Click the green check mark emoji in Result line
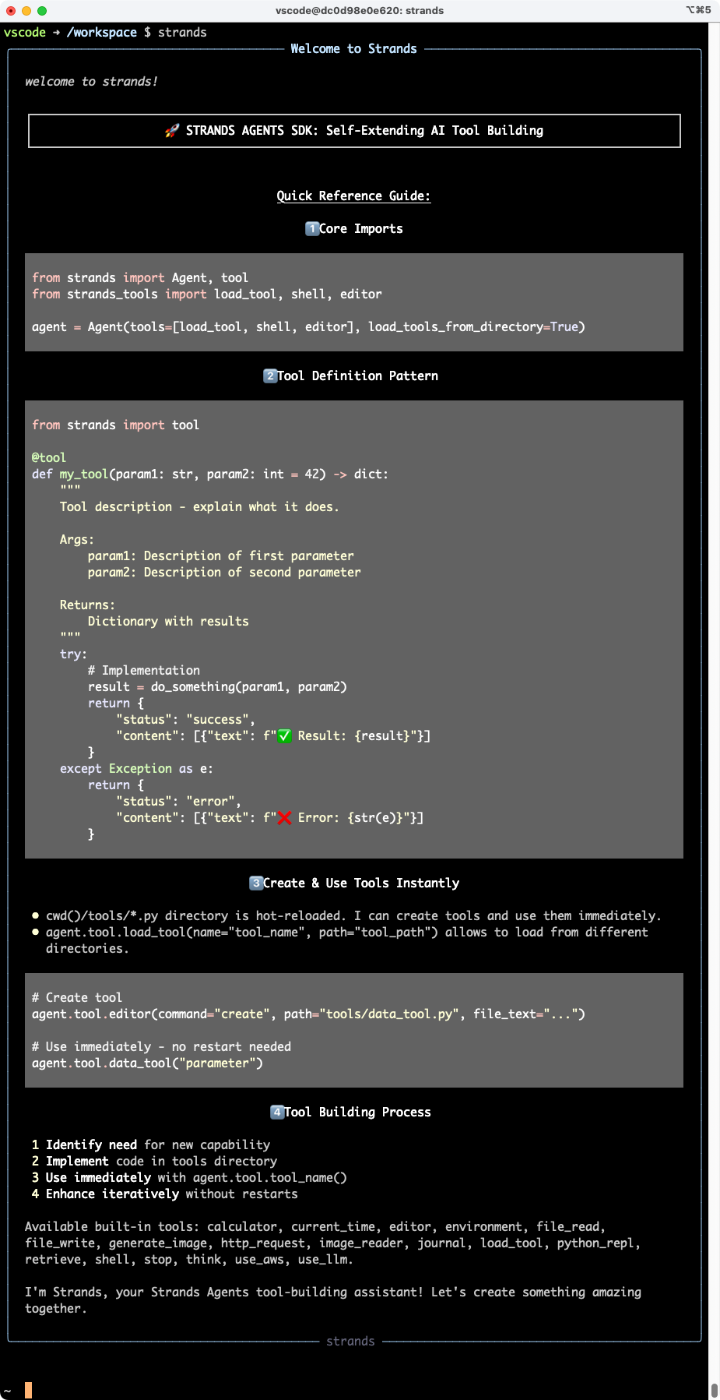720x1400 pixels. 284,736
